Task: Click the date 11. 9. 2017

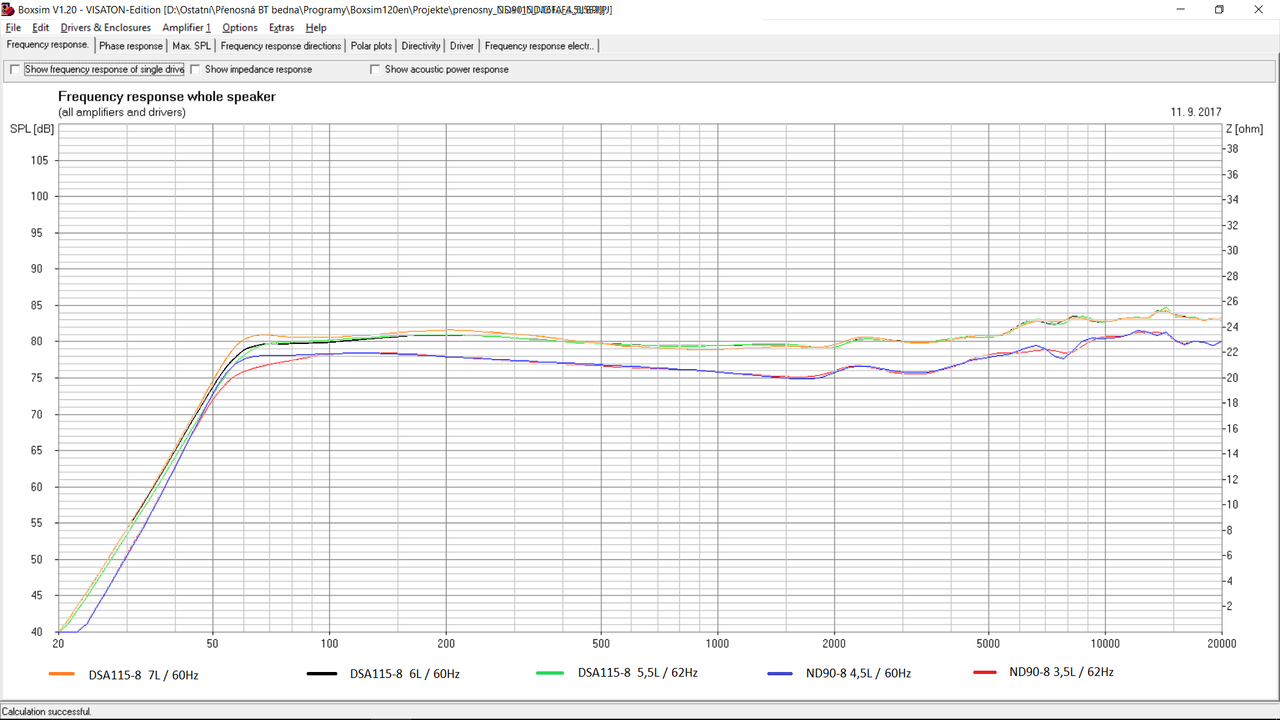Action: pos(1195,112)
